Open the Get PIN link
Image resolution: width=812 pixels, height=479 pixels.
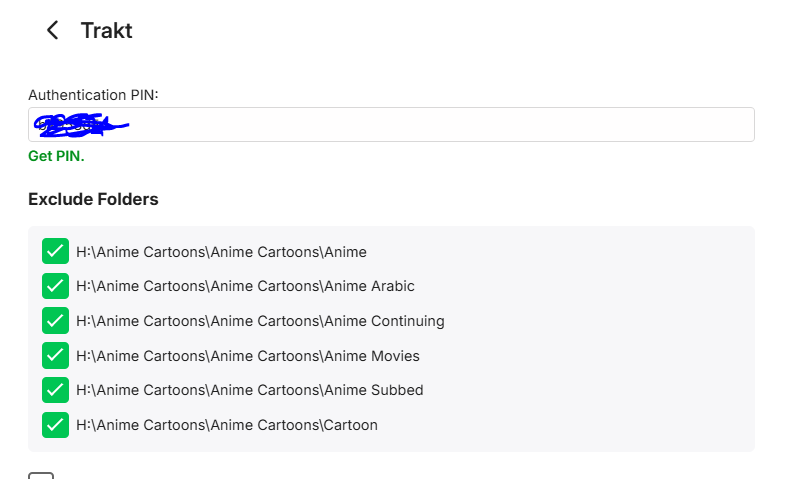(56, 157)
